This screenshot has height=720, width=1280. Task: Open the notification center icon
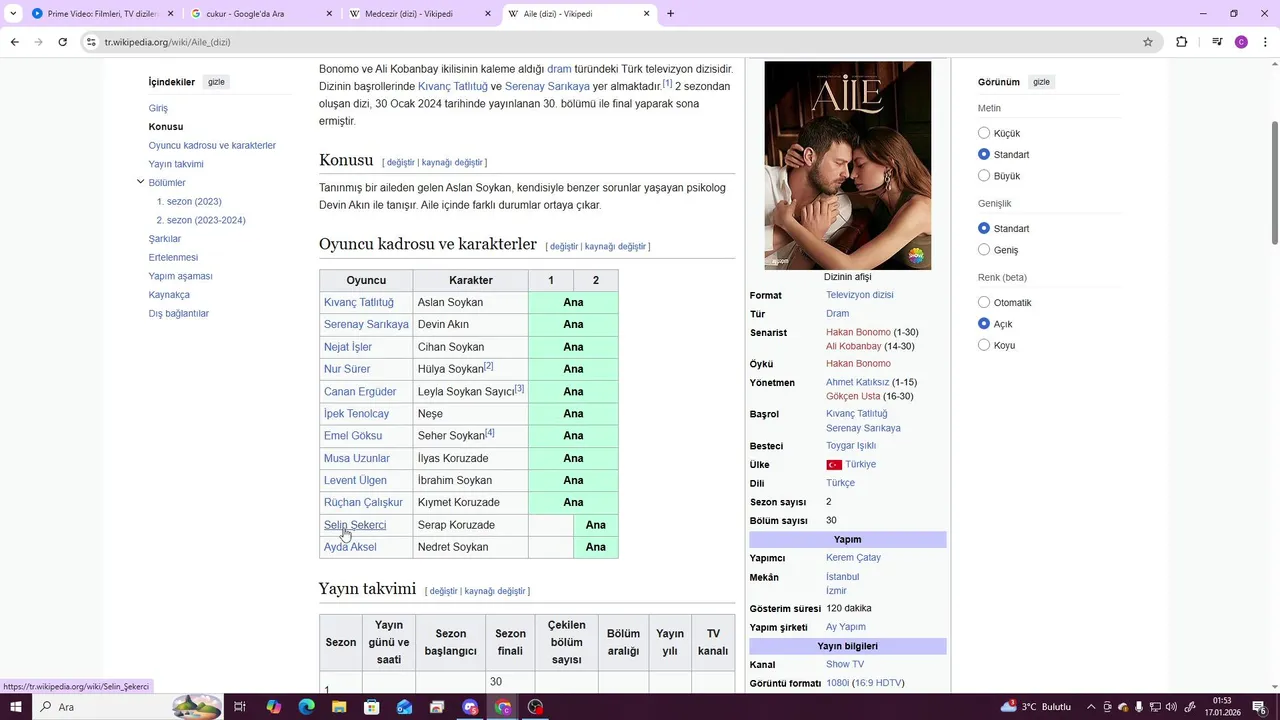(x=1260, y=707)
